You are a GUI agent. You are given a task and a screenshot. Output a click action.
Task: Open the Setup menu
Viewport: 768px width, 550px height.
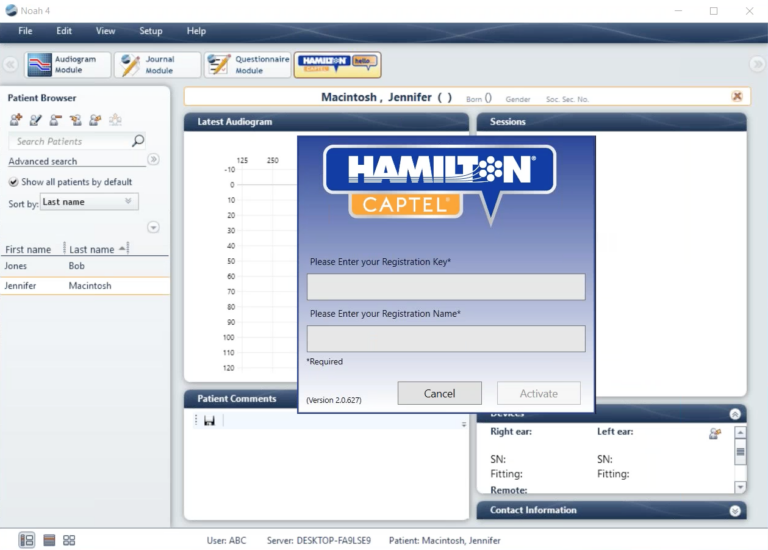coord(150,31)
